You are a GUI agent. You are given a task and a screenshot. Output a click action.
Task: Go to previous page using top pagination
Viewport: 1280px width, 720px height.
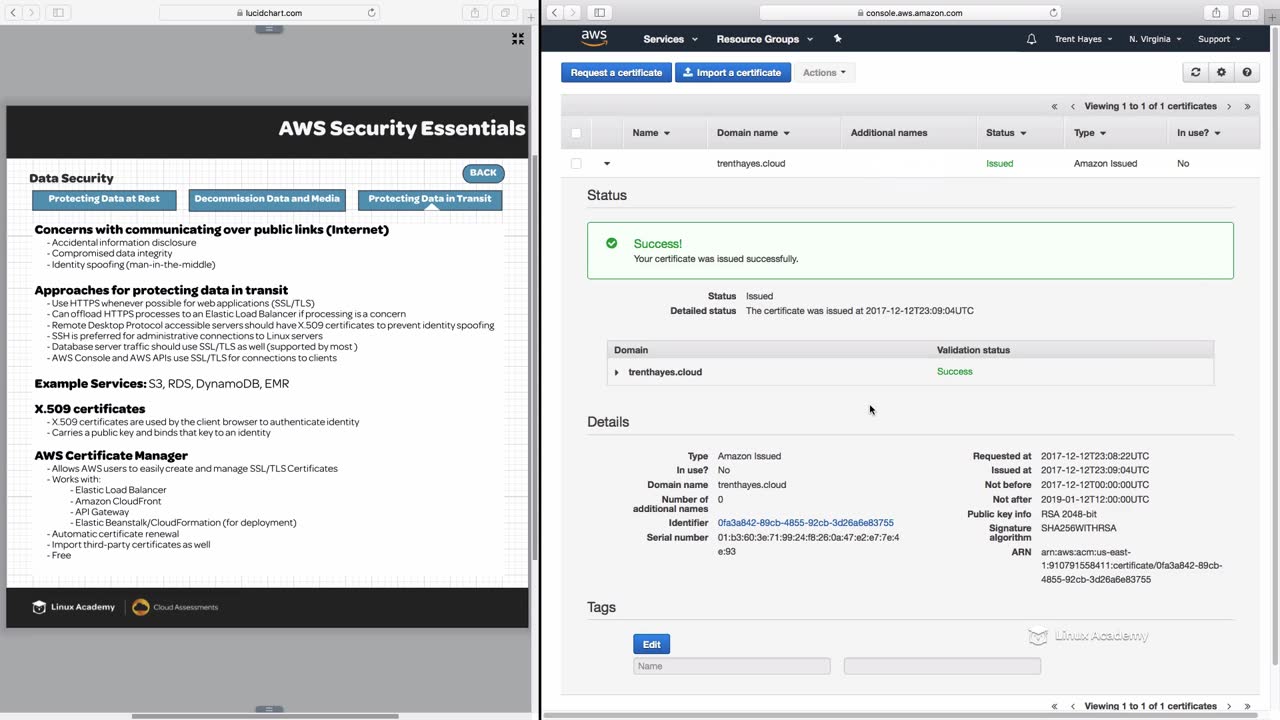tap(1073, 106)
